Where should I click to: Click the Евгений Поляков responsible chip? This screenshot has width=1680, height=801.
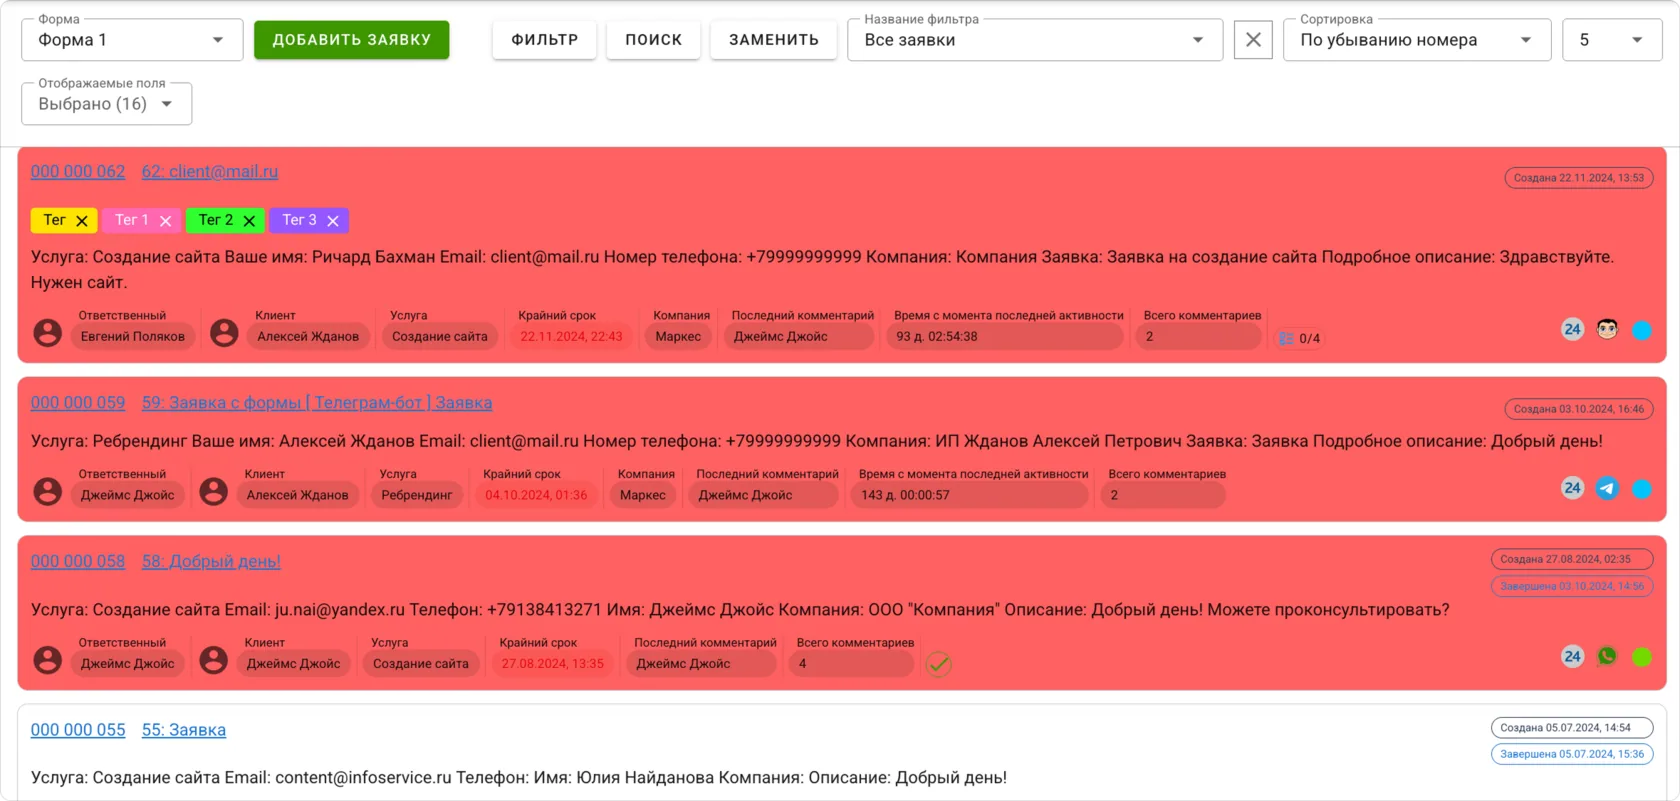(x=133, y=337)
